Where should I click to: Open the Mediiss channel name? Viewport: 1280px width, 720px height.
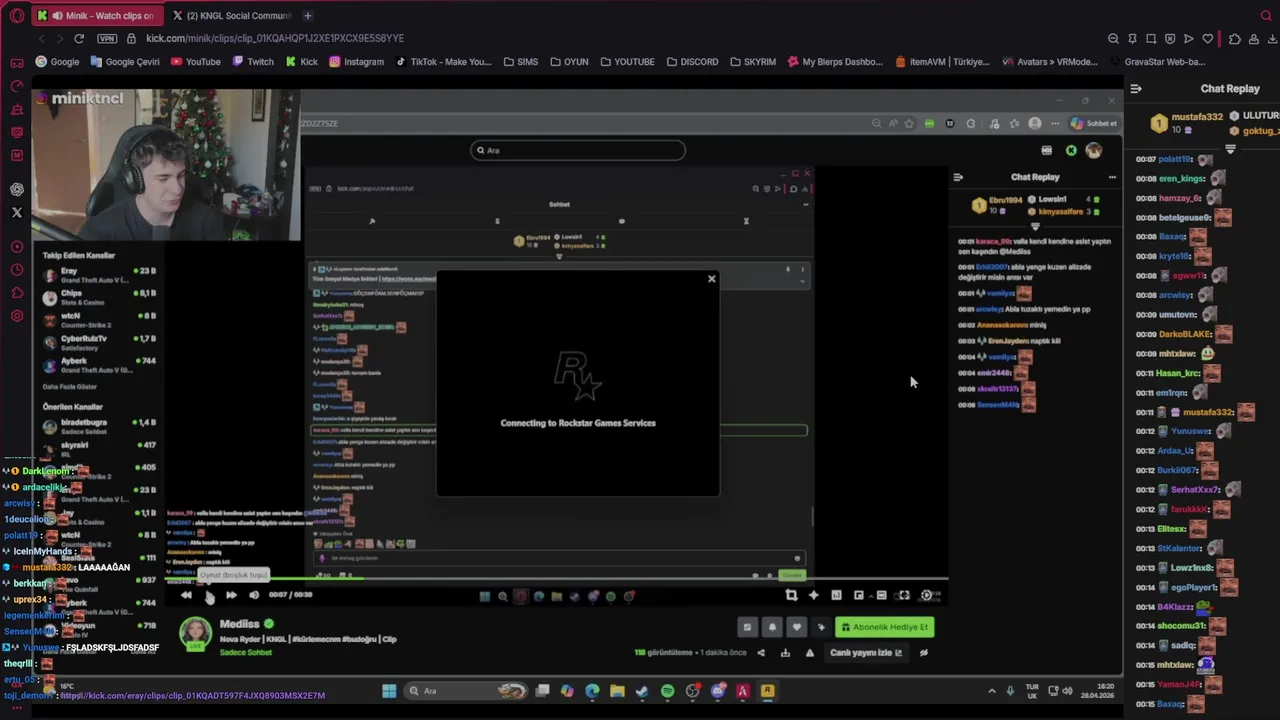click(239, 624)
